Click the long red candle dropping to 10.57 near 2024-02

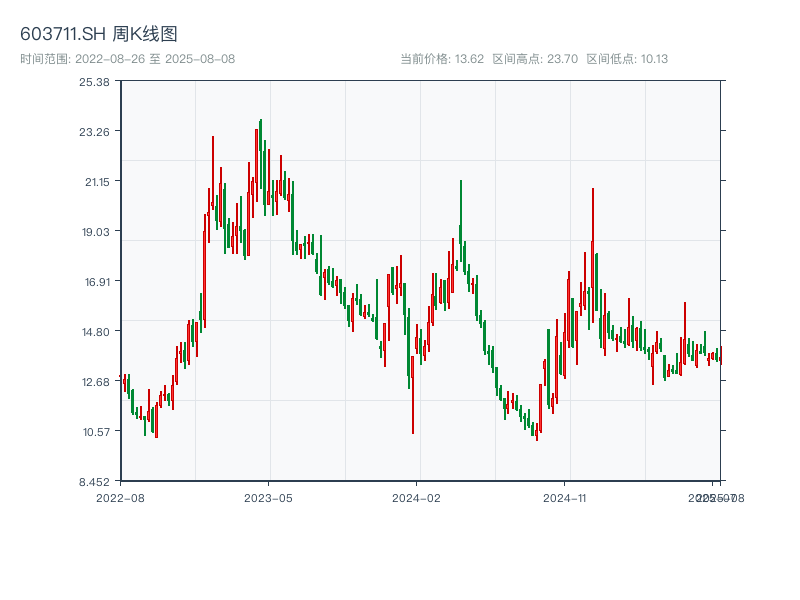tap(413, 395)
